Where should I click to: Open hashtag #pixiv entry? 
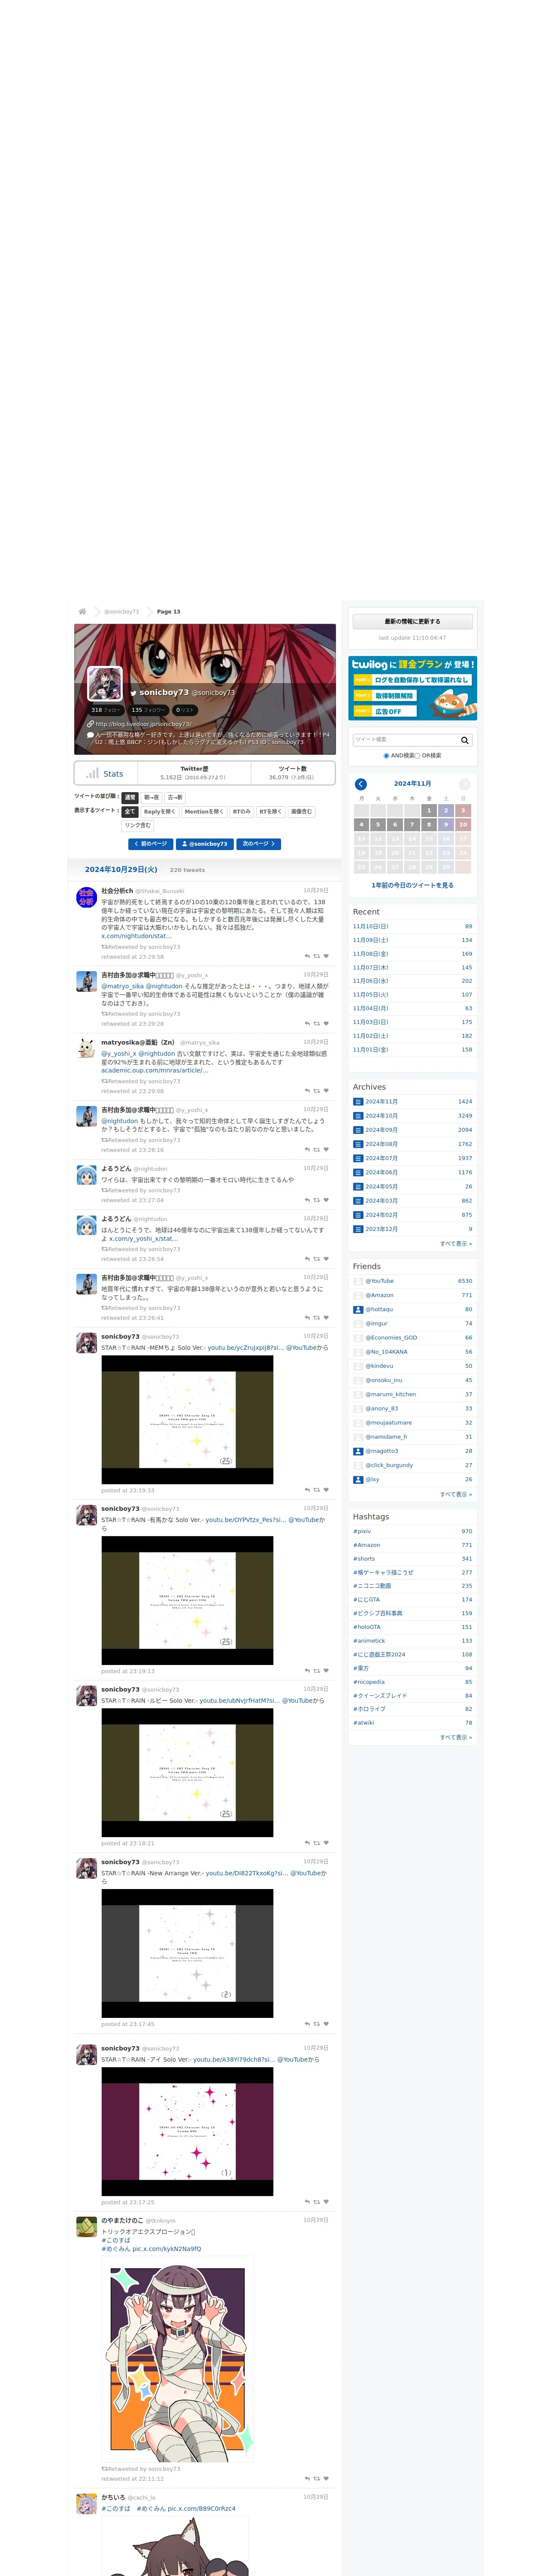[413, 1531]
